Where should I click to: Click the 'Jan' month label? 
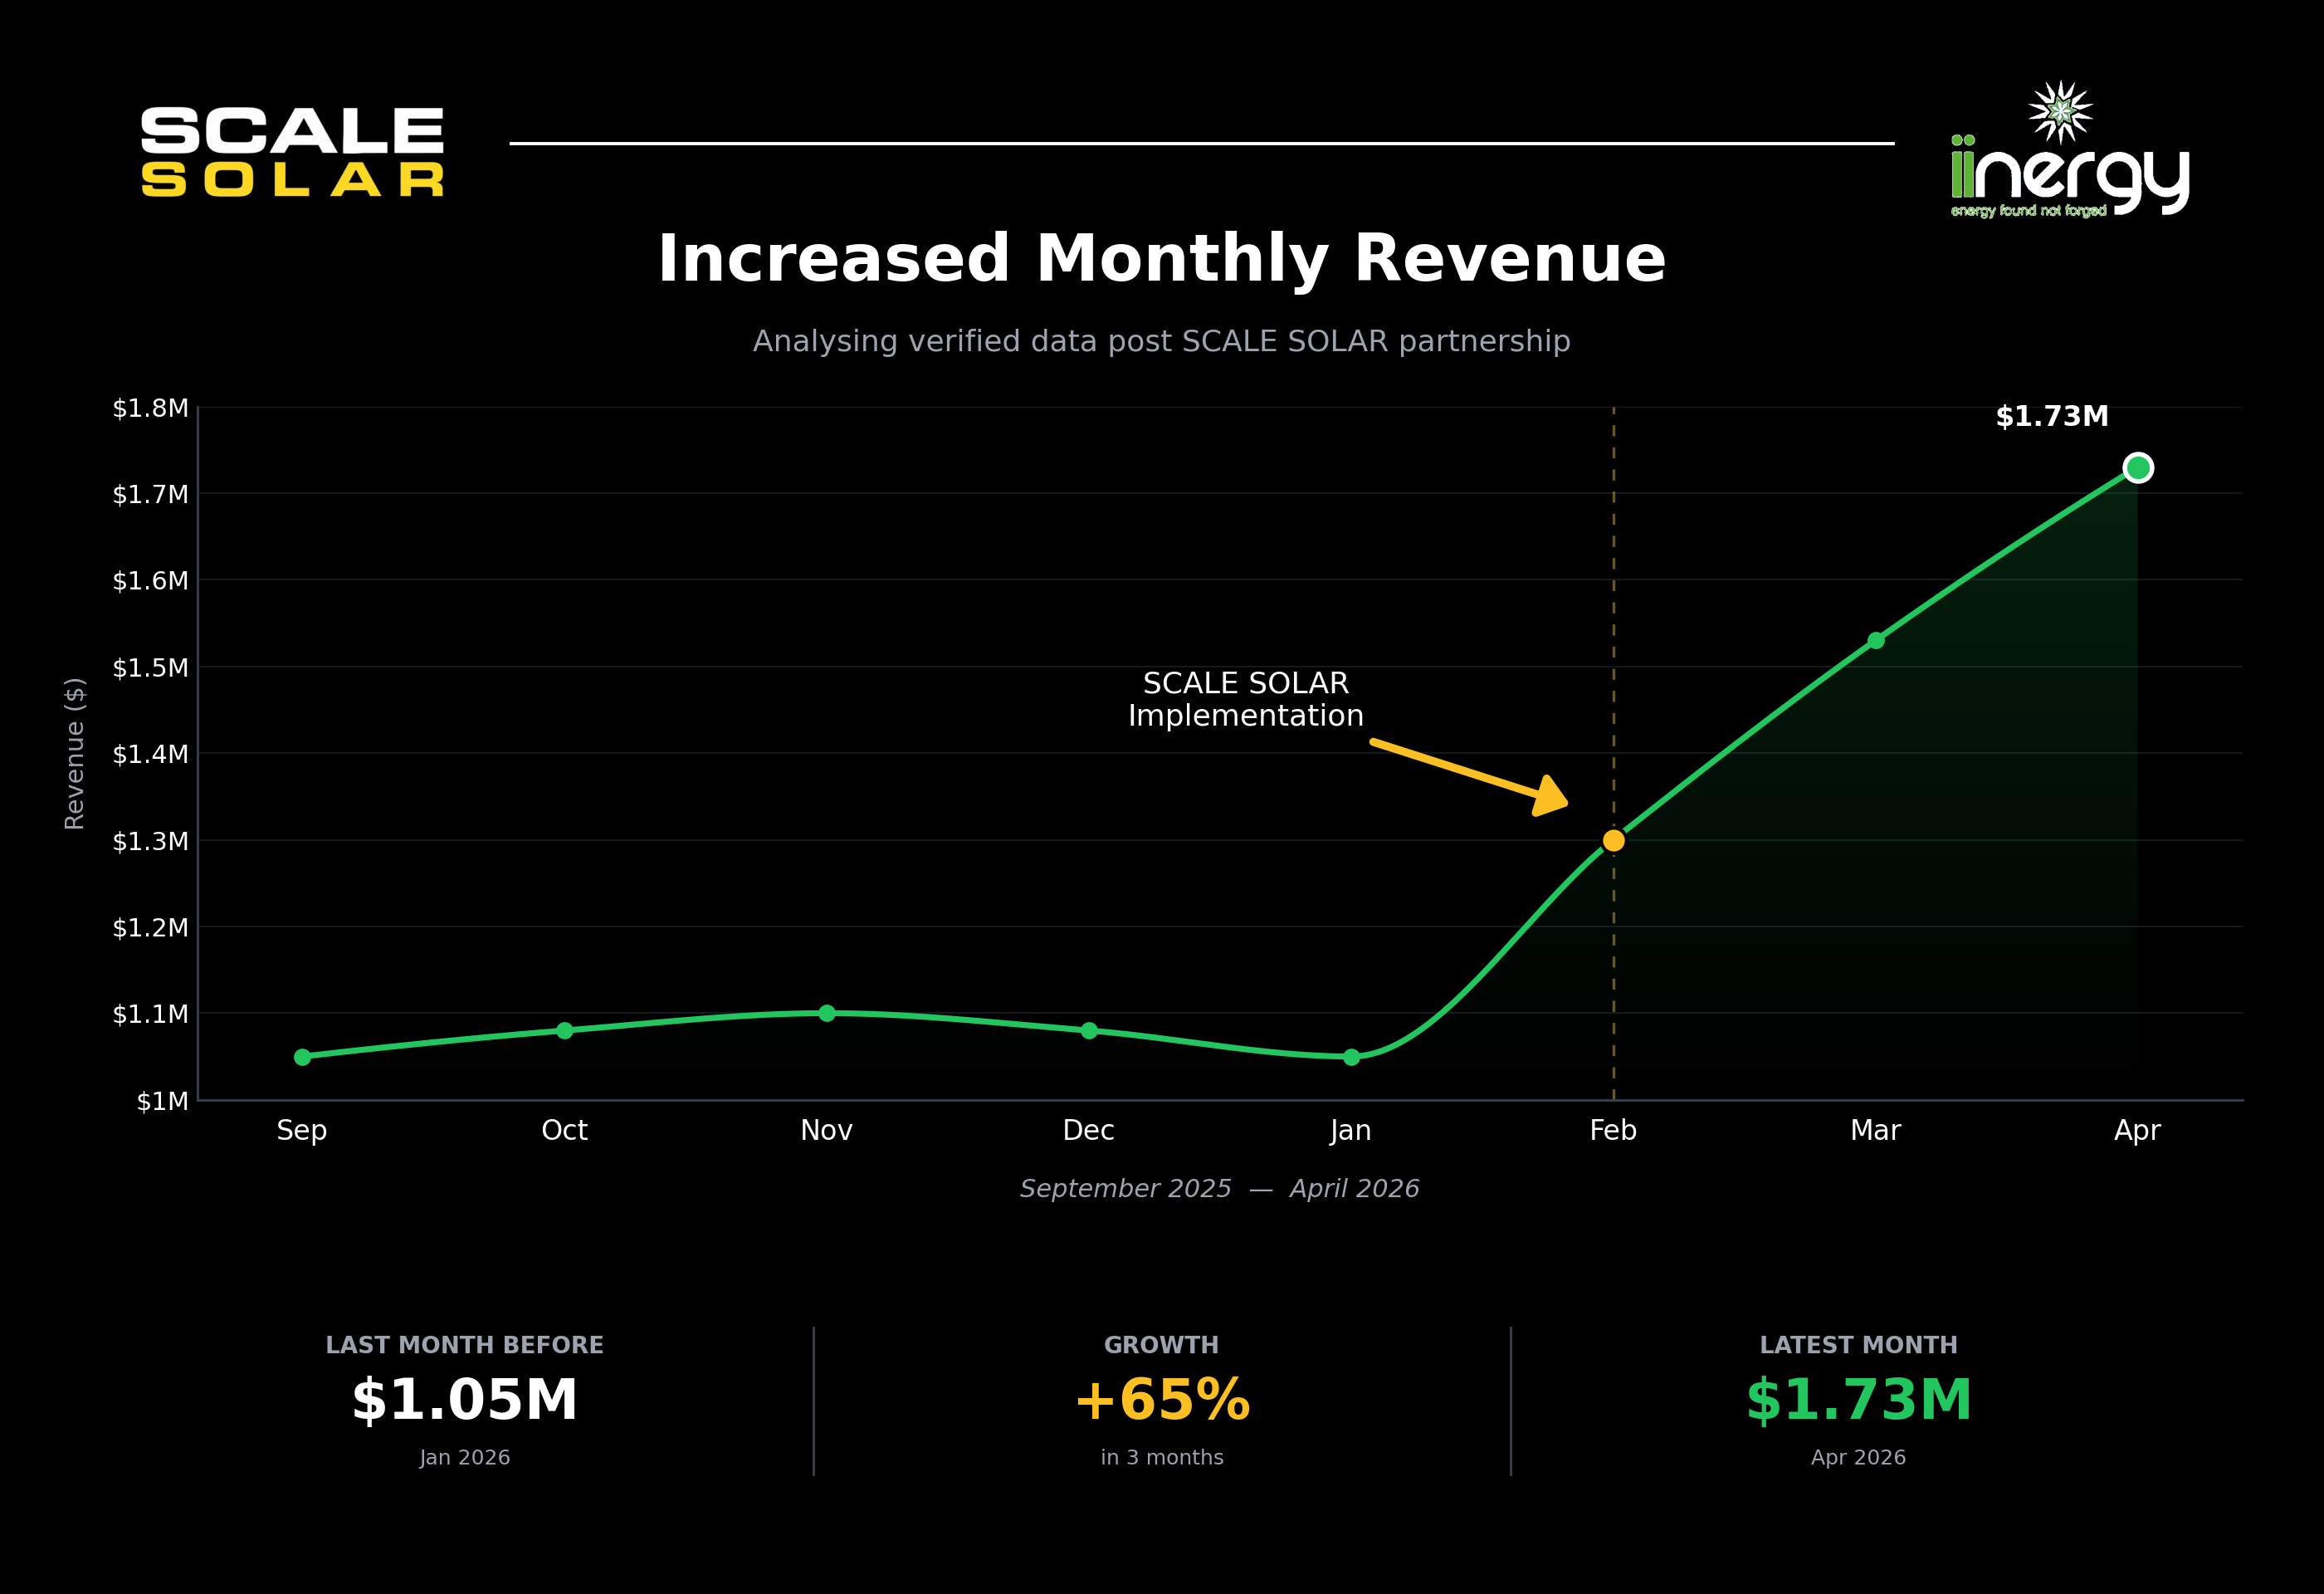point(1351,1131)
